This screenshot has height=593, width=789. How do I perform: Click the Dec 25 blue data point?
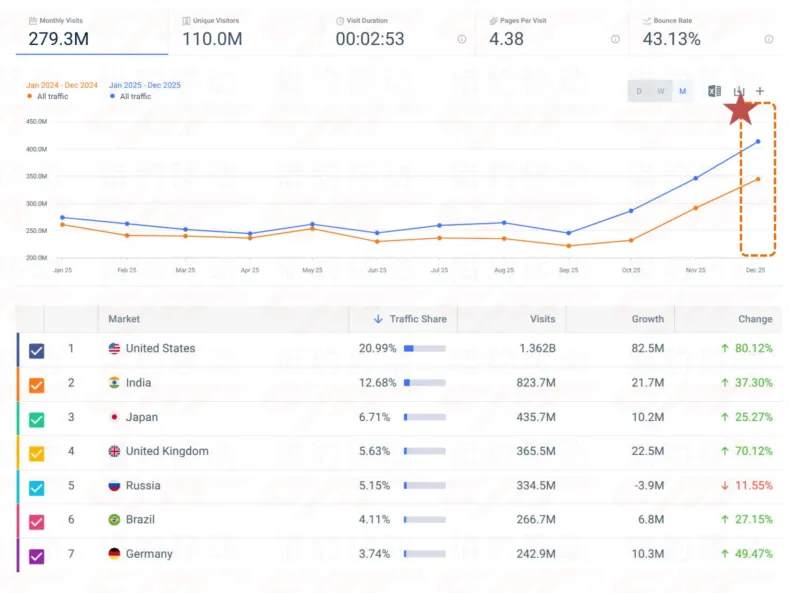(x=758, y=142)
